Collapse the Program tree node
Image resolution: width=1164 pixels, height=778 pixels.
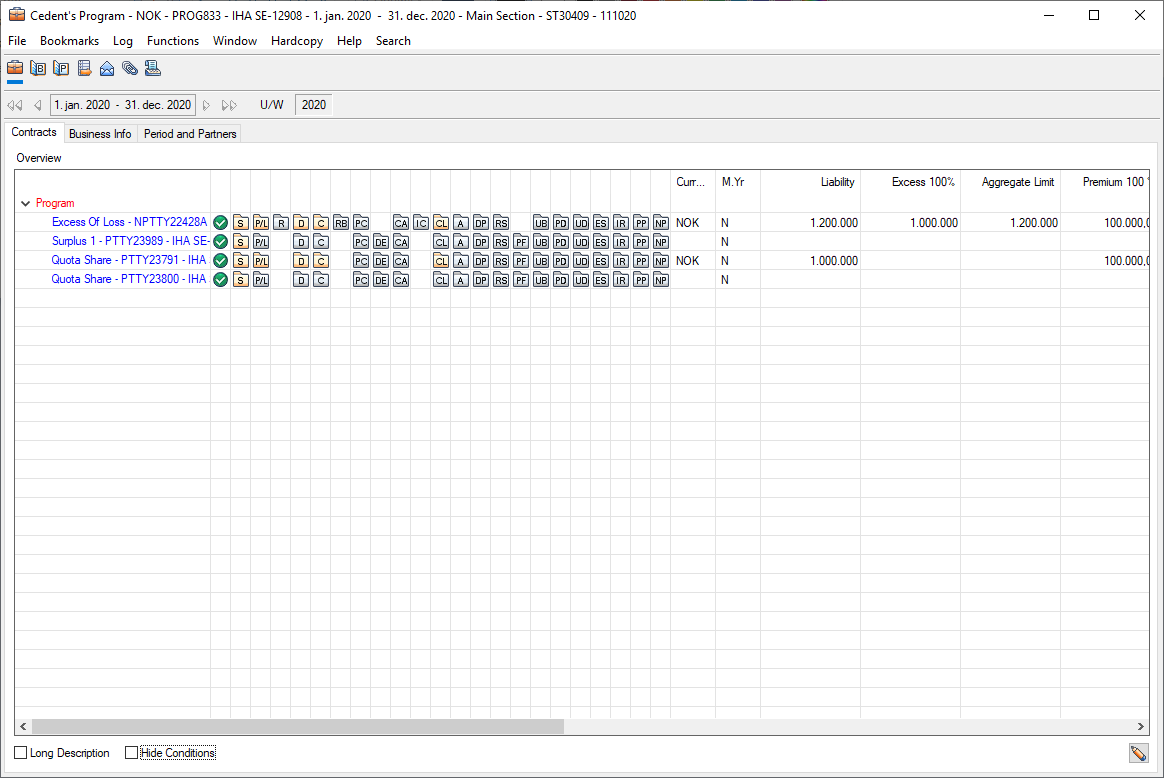point(25,203)
